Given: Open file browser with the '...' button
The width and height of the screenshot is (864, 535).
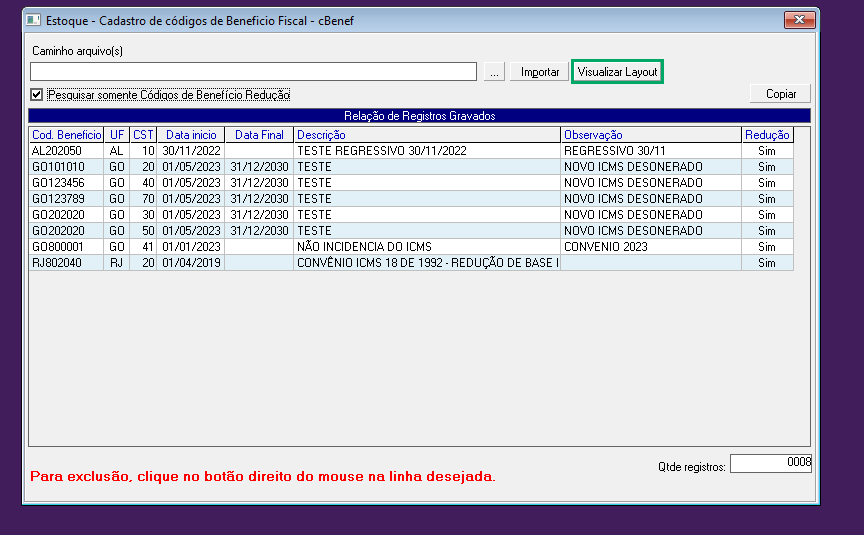Looking at the screenshot, I should pos(494,72).
